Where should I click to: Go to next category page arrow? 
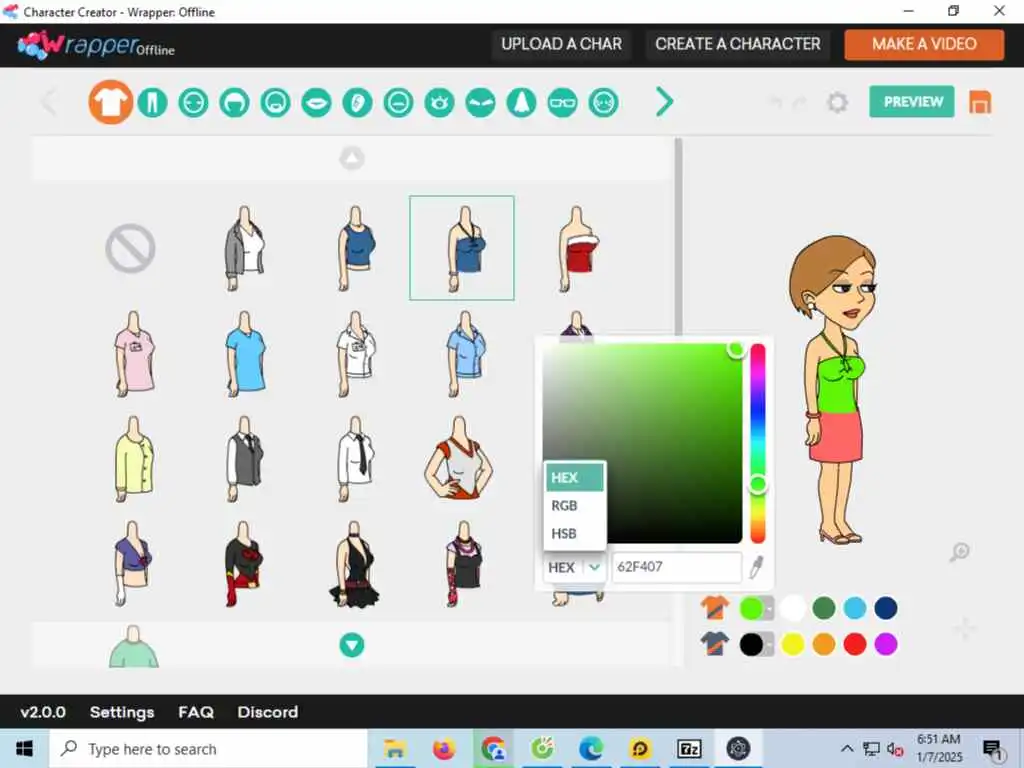(x=664, y=102)
